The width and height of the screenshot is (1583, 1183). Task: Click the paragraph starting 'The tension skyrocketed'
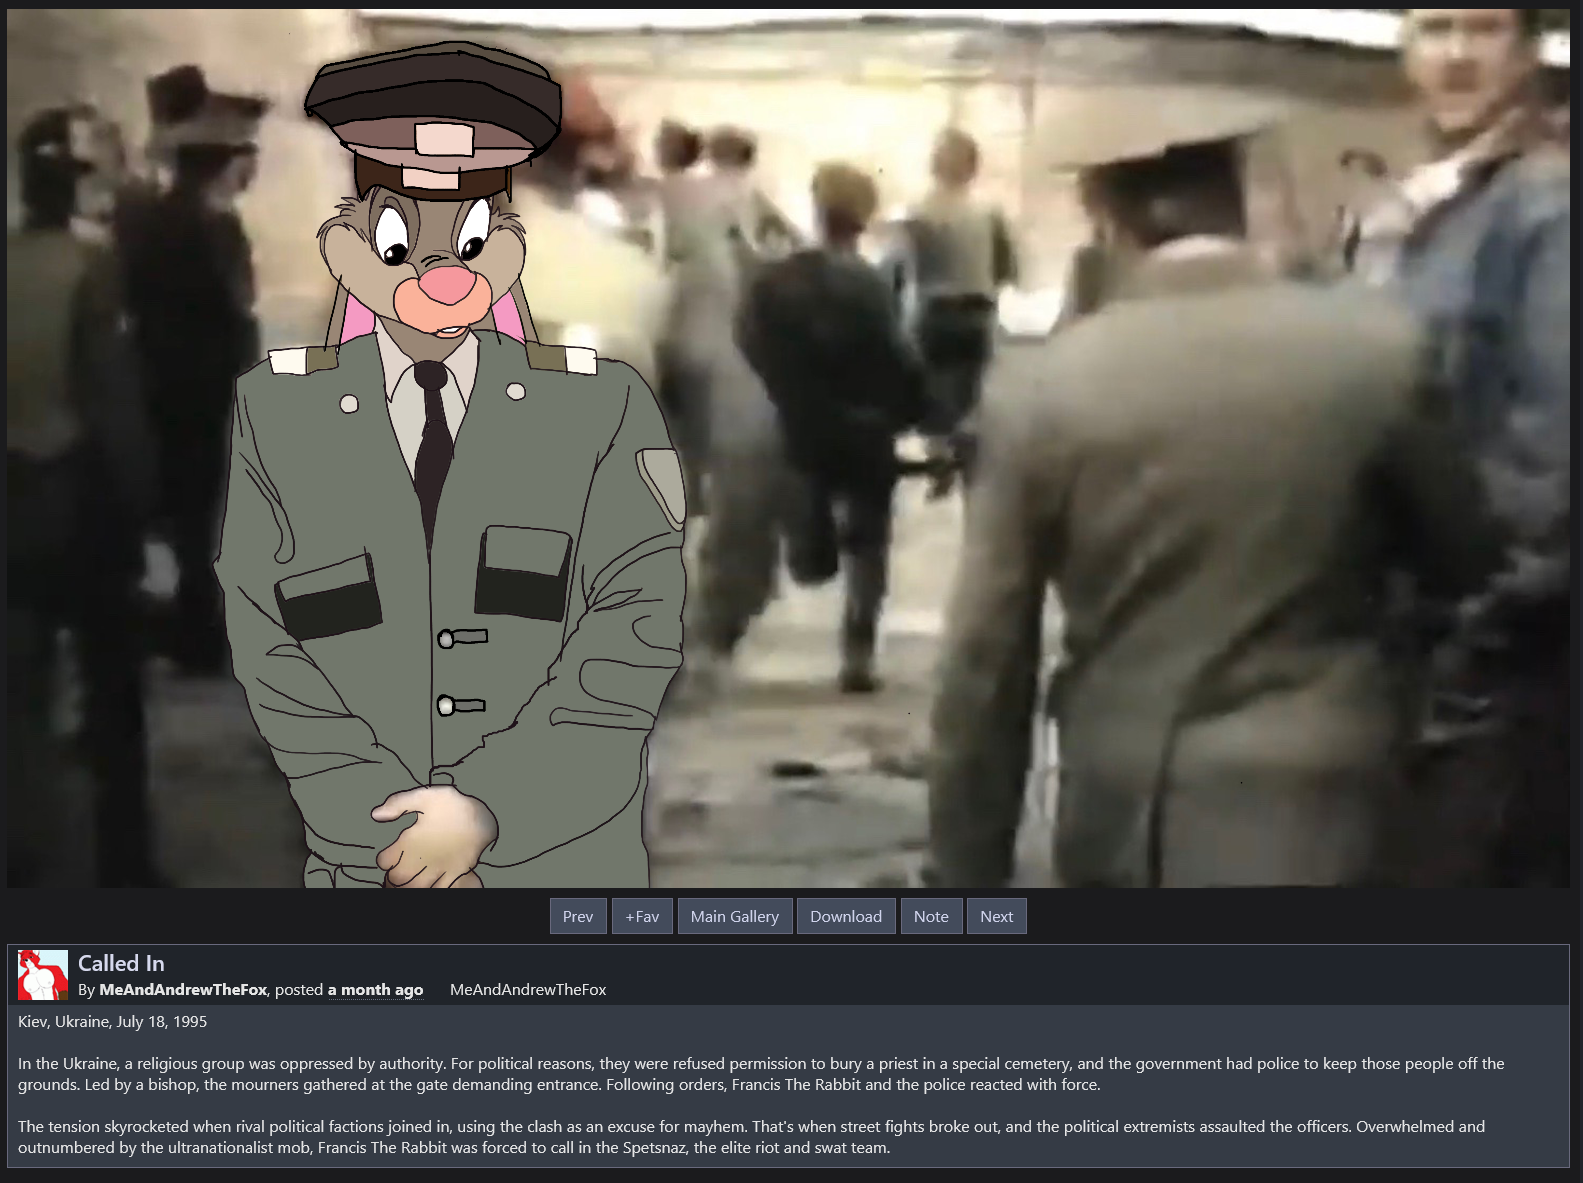coord(751,1137)
